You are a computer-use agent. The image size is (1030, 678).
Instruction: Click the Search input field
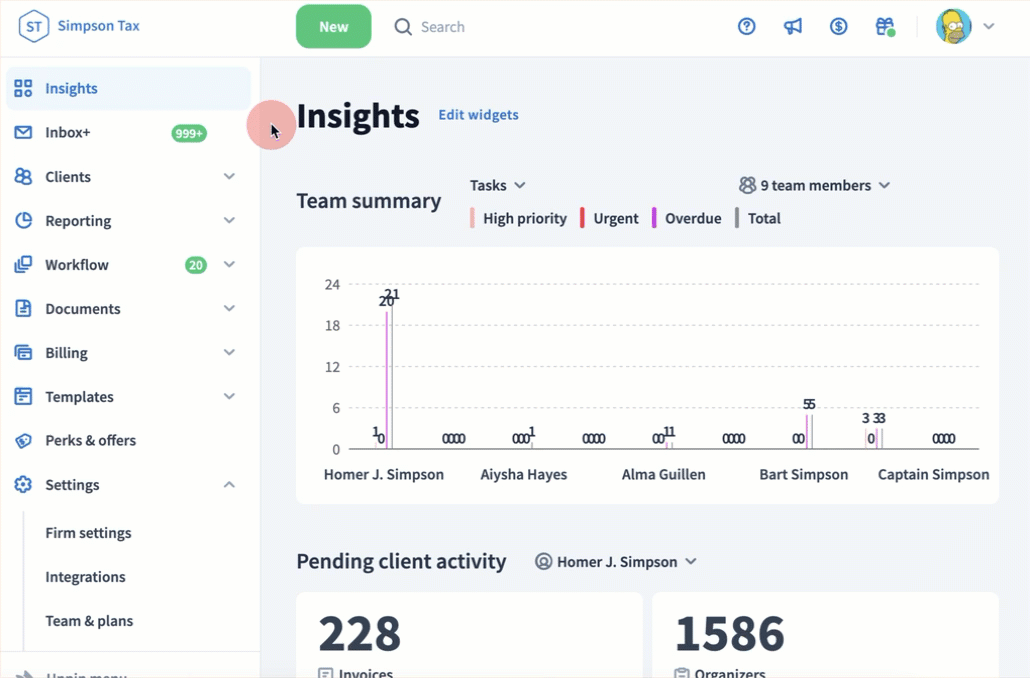(x=500, y=27)
